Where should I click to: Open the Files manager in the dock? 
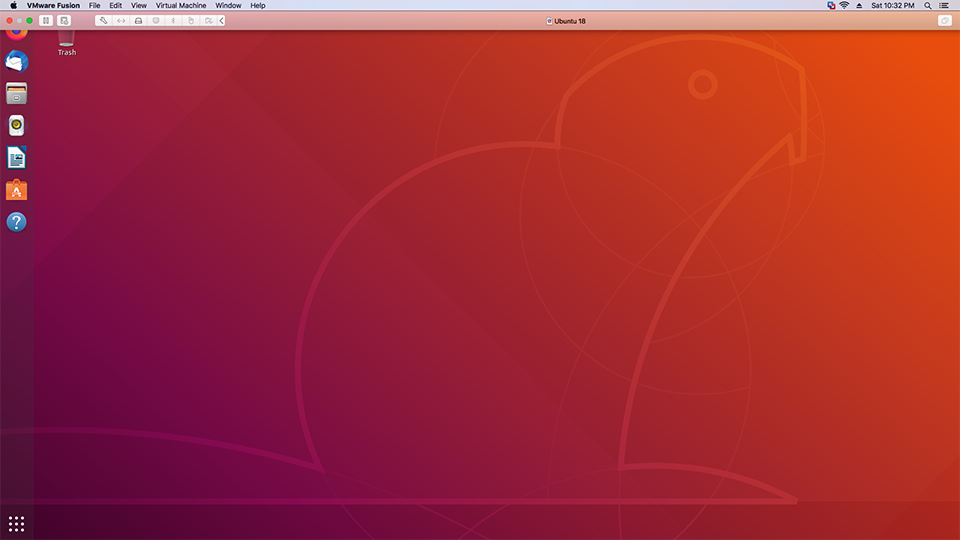click(17, 94)
